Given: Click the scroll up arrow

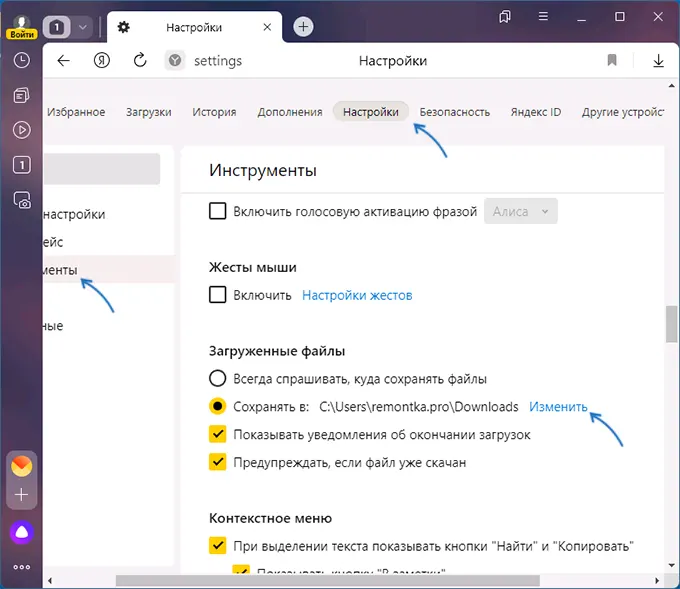Looking at the screenshot, I should pyautogui.click(x=671, y=85).
